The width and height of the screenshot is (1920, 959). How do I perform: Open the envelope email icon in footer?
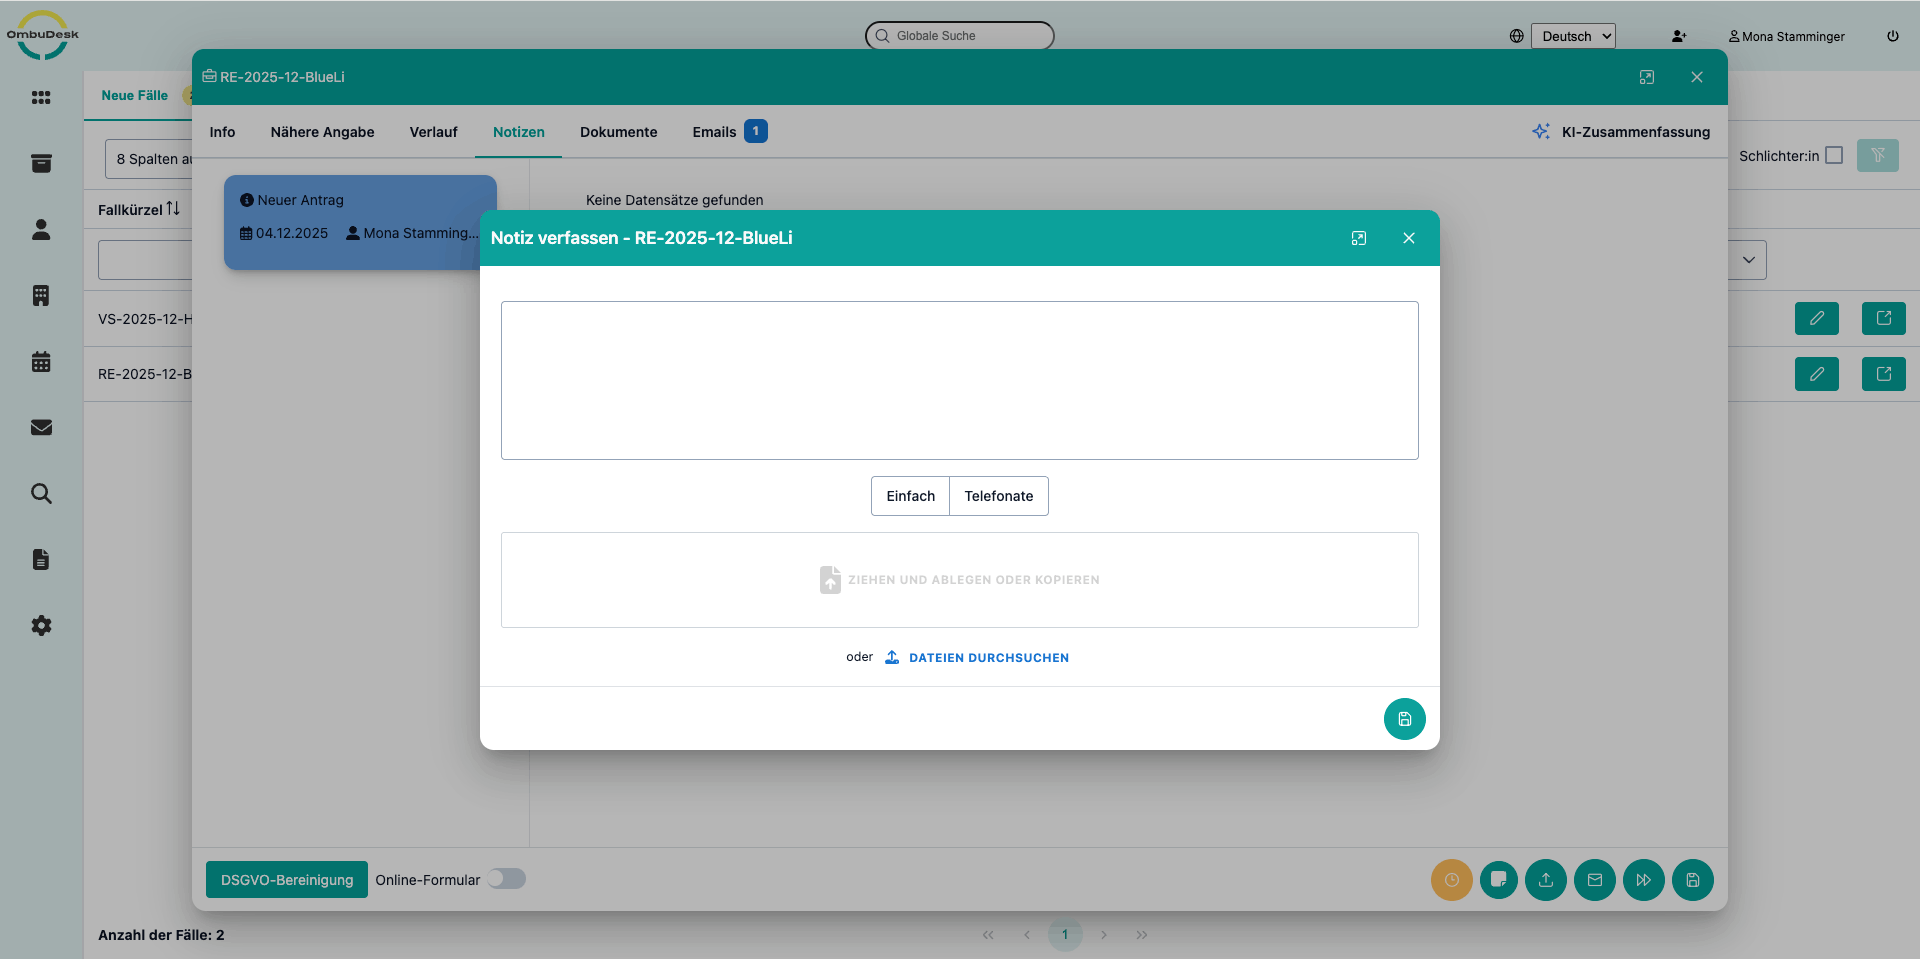point(1594,880)
